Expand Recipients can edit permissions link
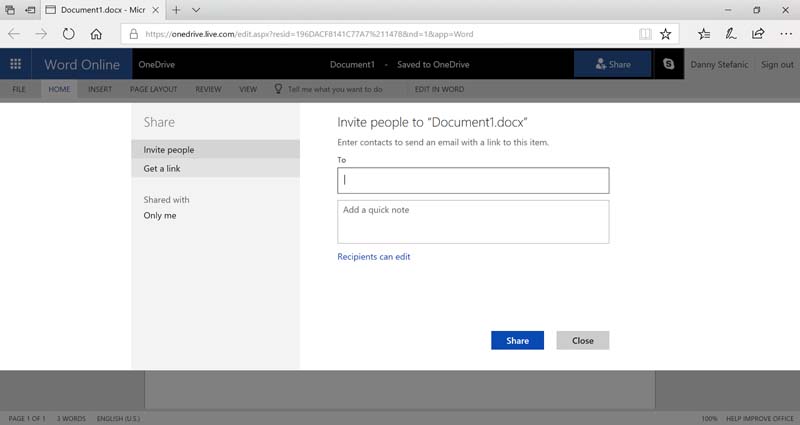The width and height of the screenshot is (800, 425). (x=373, y=257)
